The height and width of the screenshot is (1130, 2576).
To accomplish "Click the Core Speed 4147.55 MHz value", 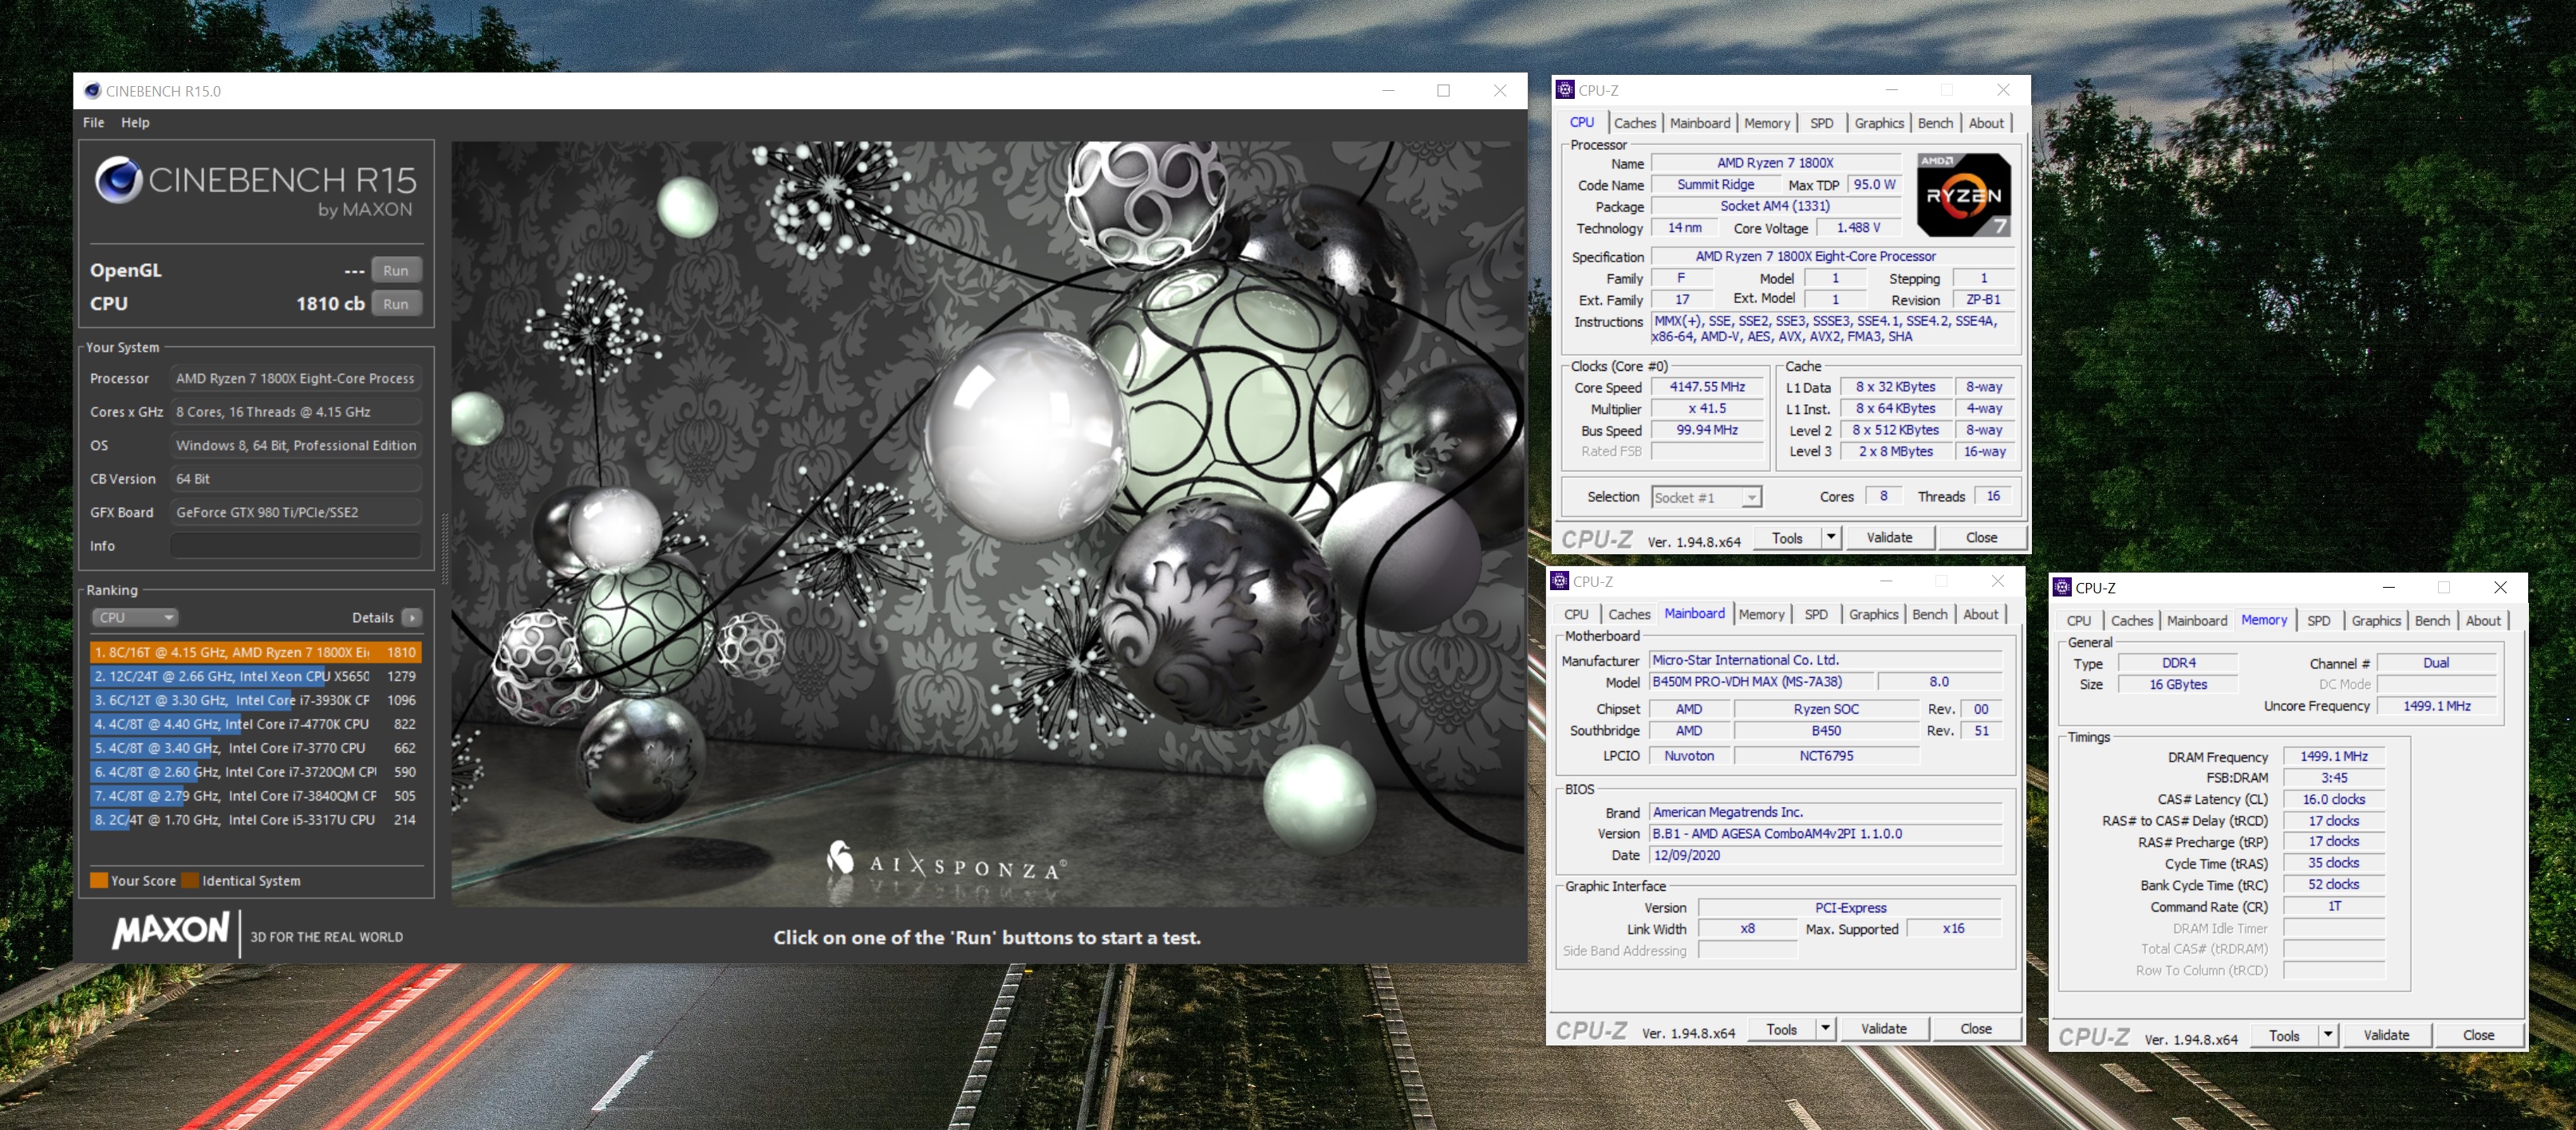I will pyautogui.click(x=1706, y=387).
